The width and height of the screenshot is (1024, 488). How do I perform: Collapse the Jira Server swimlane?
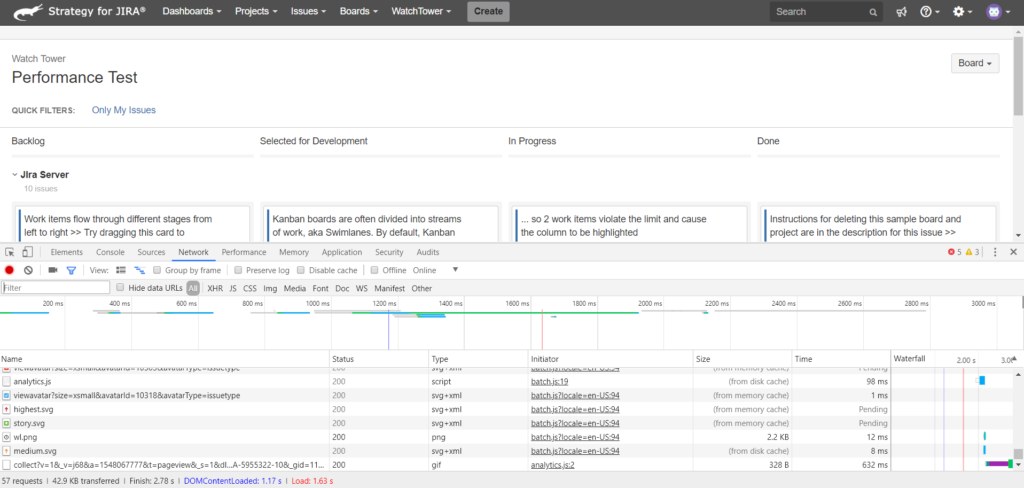[14, 175]
